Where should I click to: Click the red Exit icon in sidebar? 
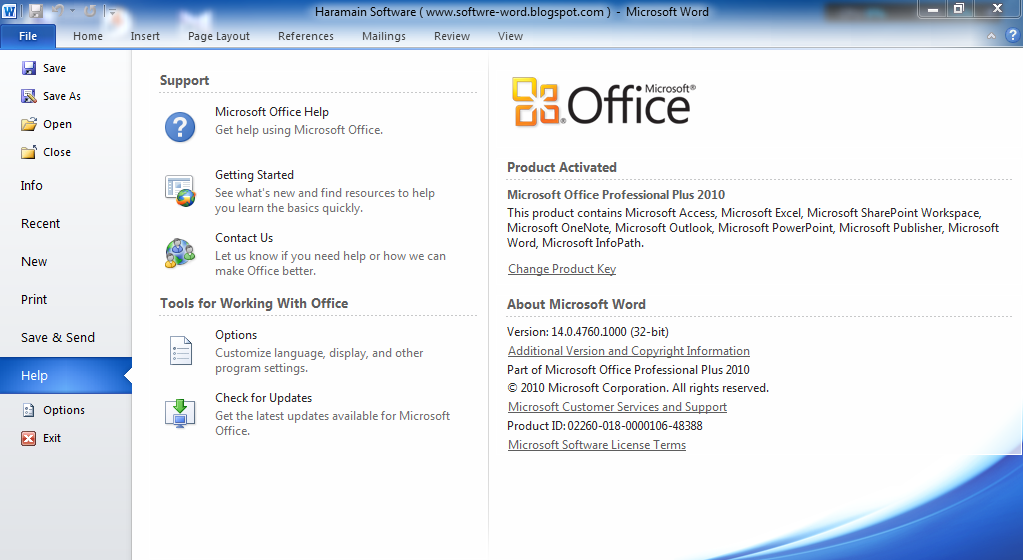(x=29, y=438)
